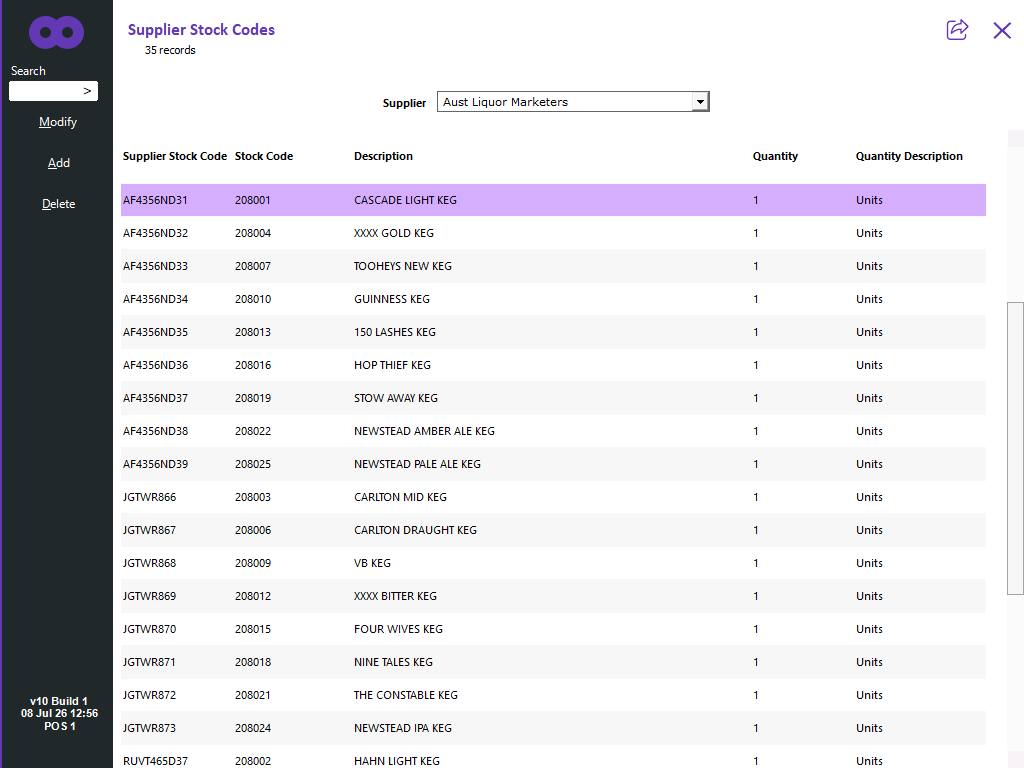This screenshot has height=768, width=1024.
Task: Click quantity 1 in GUINNESS KEG row
Action: tap(756, 299)
